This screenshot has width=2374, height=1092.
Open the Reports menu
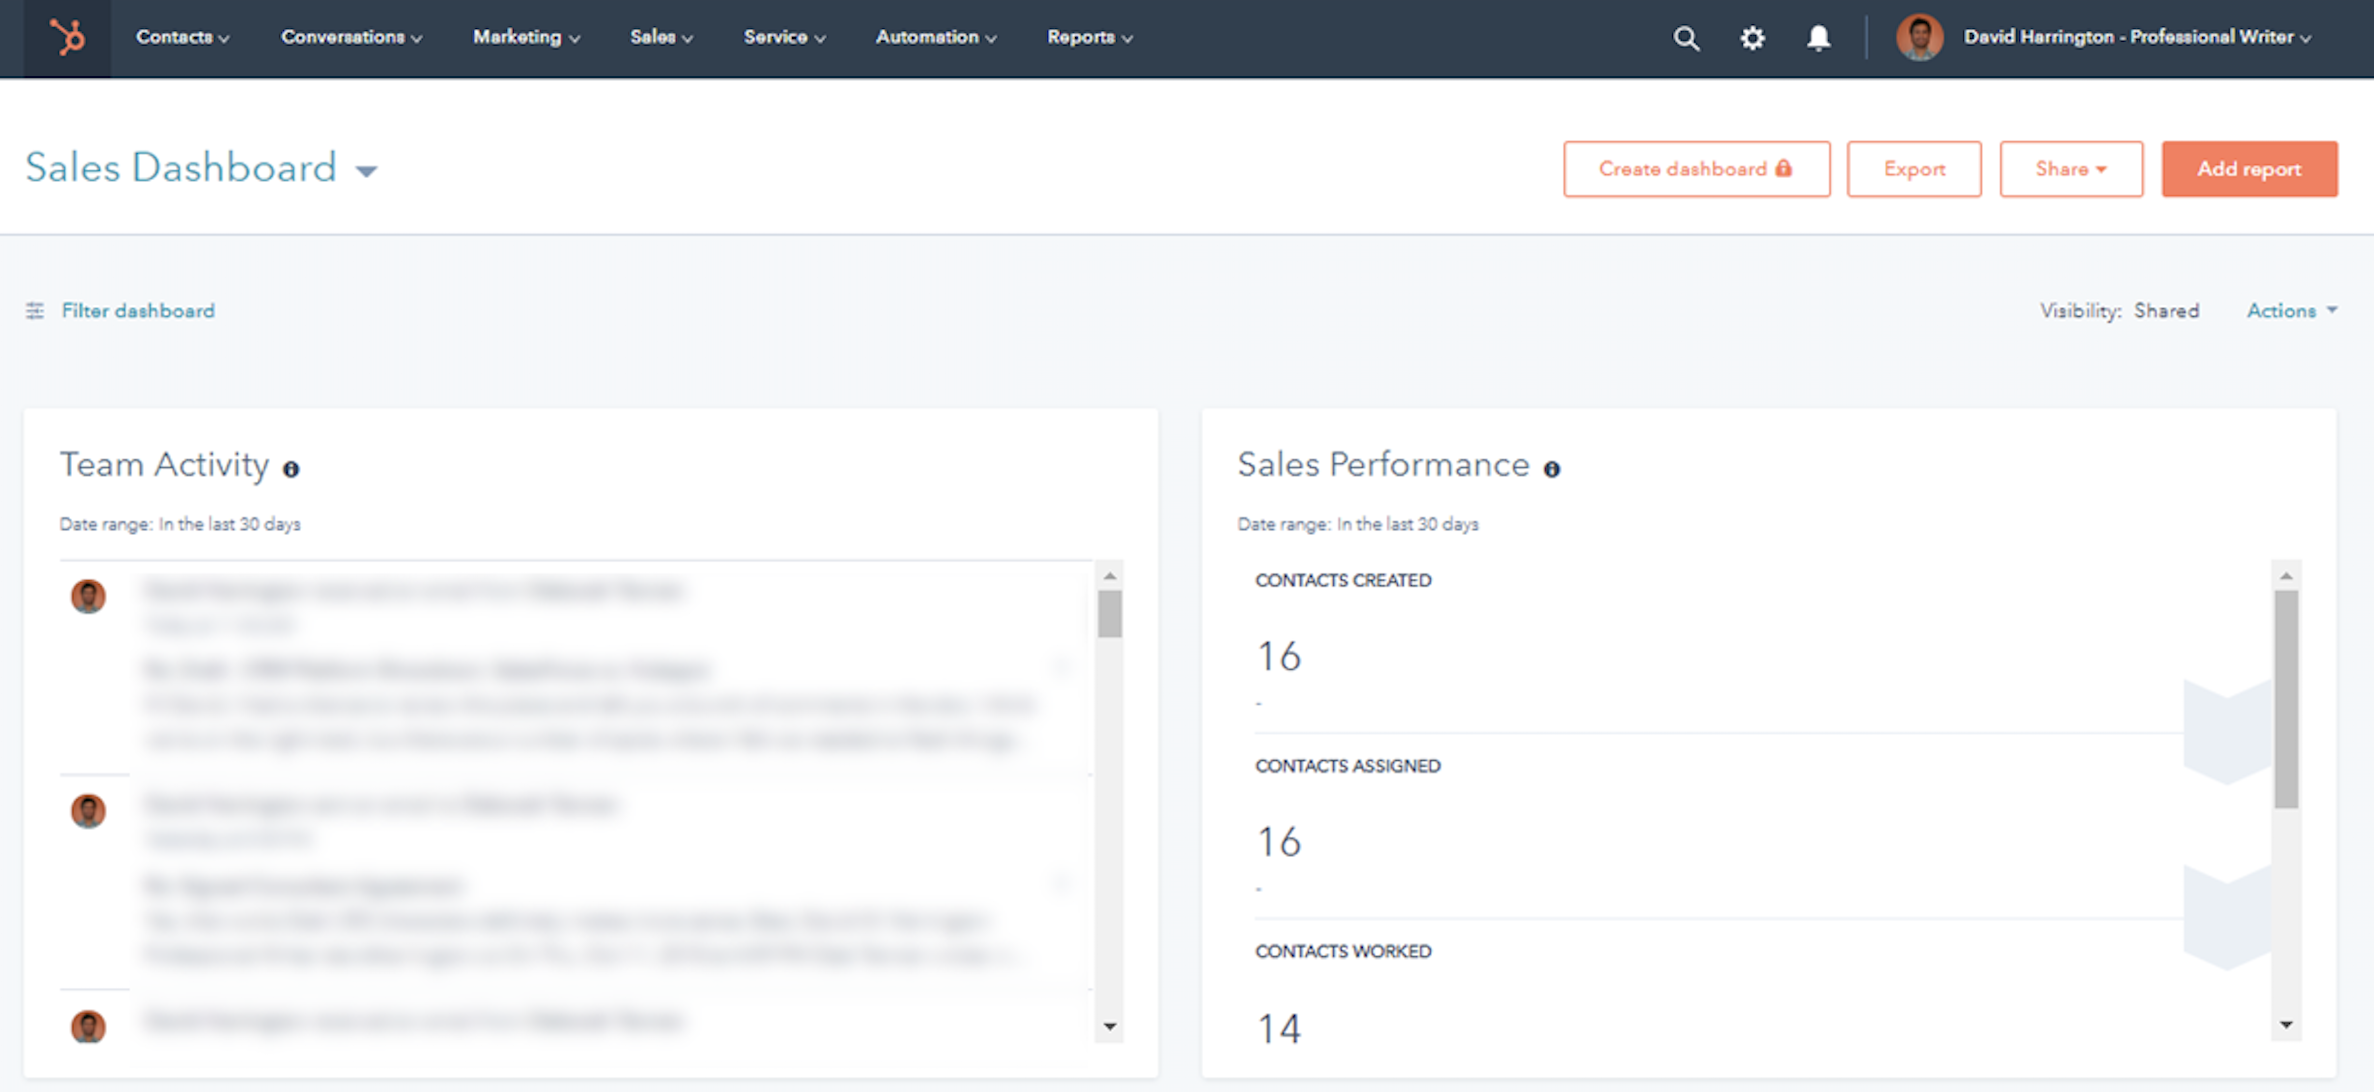point(1089,38)
